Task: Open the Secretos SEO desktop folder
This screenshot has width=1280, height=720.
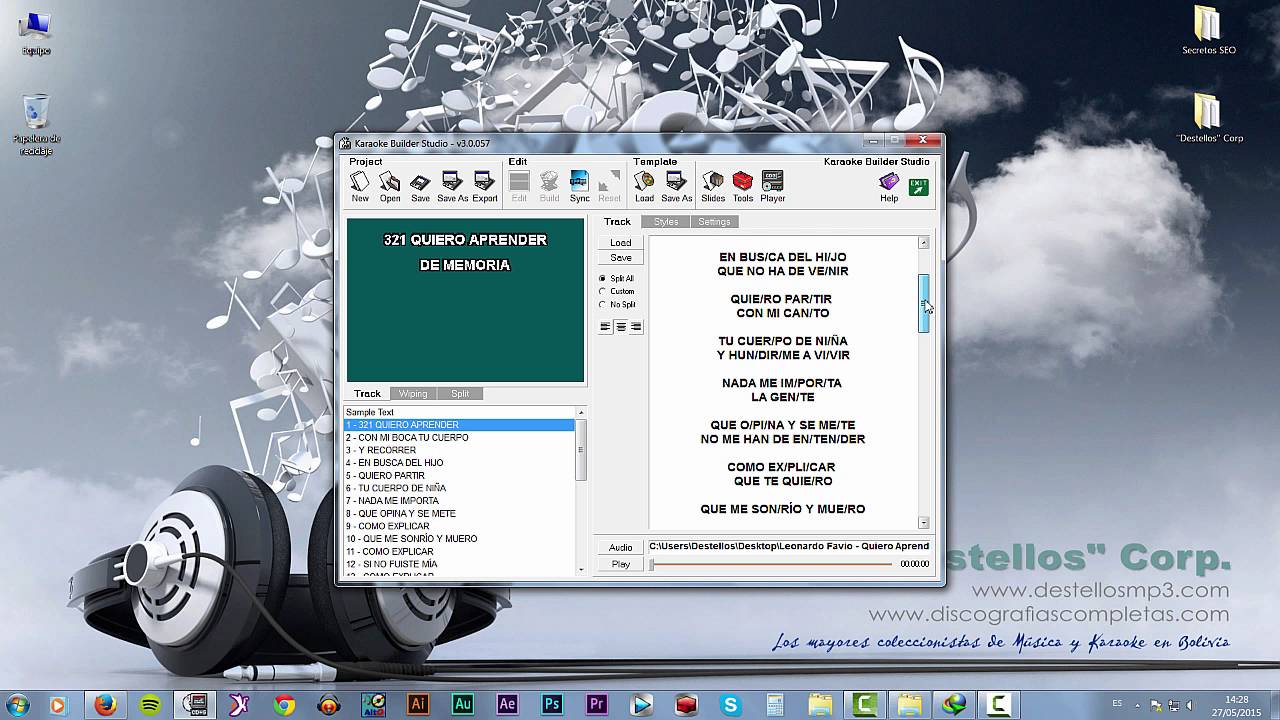Action: [x=1208, y=30]
